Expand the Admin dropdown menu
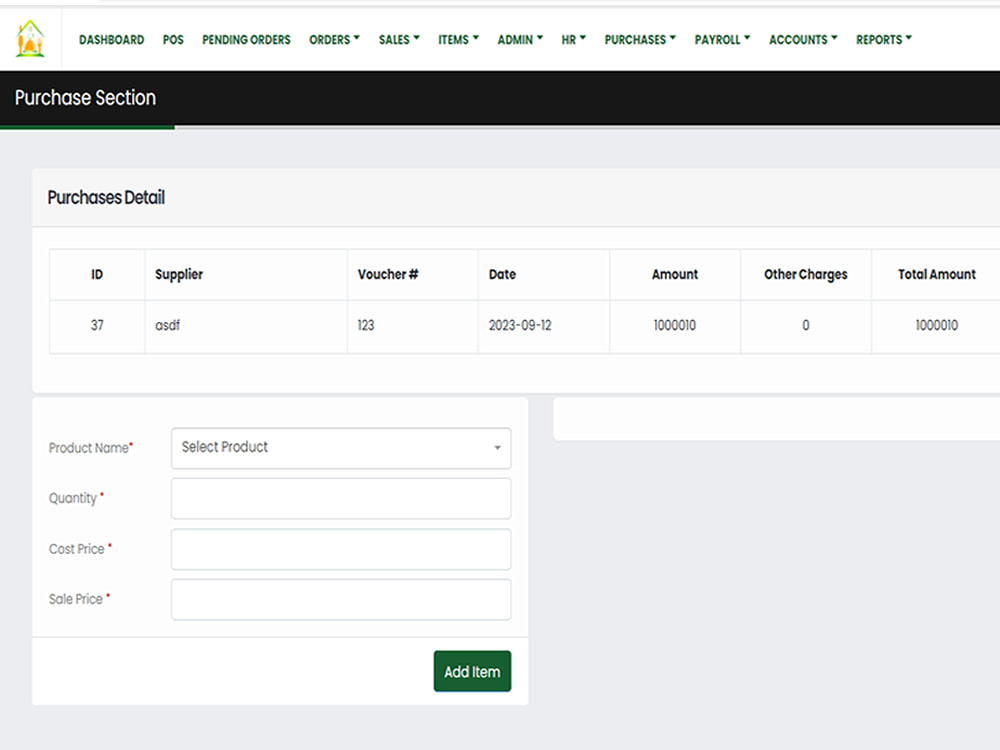Image resolution: width=1000 pixels, height=750 pixels. click(x=520, y=40)
